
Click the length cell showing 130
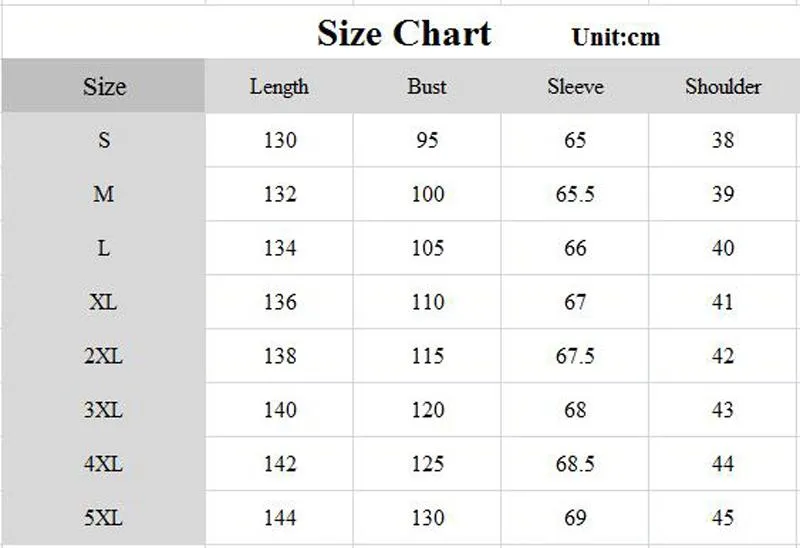pyautogui.click(x=279, y=139)
